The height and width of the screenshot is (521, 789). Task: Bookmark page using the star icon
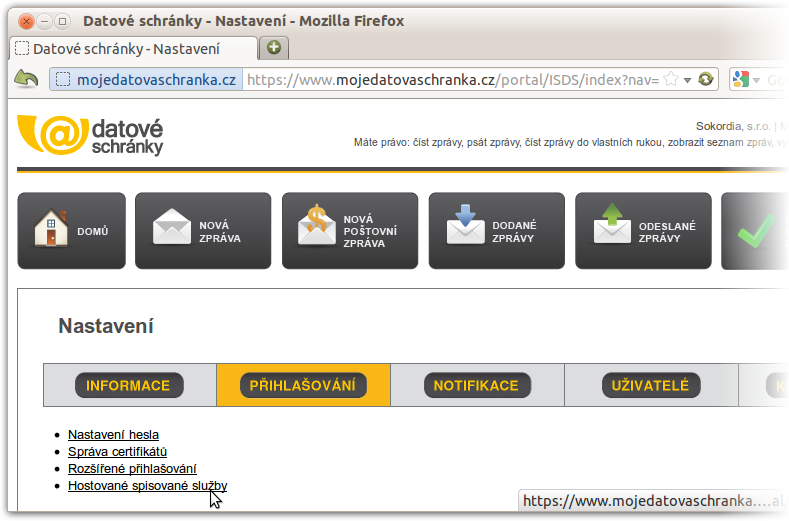pos(671,79)
